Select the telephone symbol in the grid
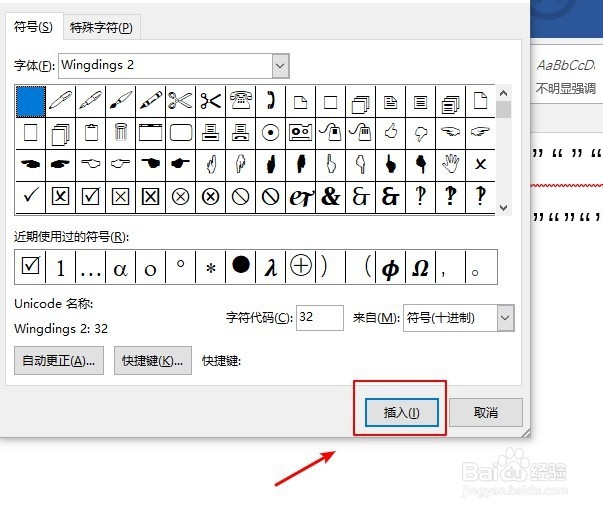This screenshot has width=603, height=512. (x=241, y=102)
